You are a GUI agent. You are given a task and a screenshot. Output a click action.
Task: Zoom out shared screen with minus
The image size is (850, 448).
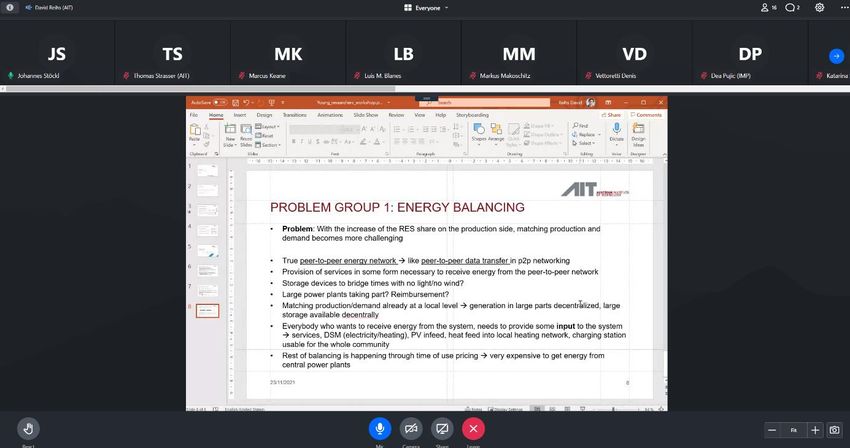[x=772, y=430]
